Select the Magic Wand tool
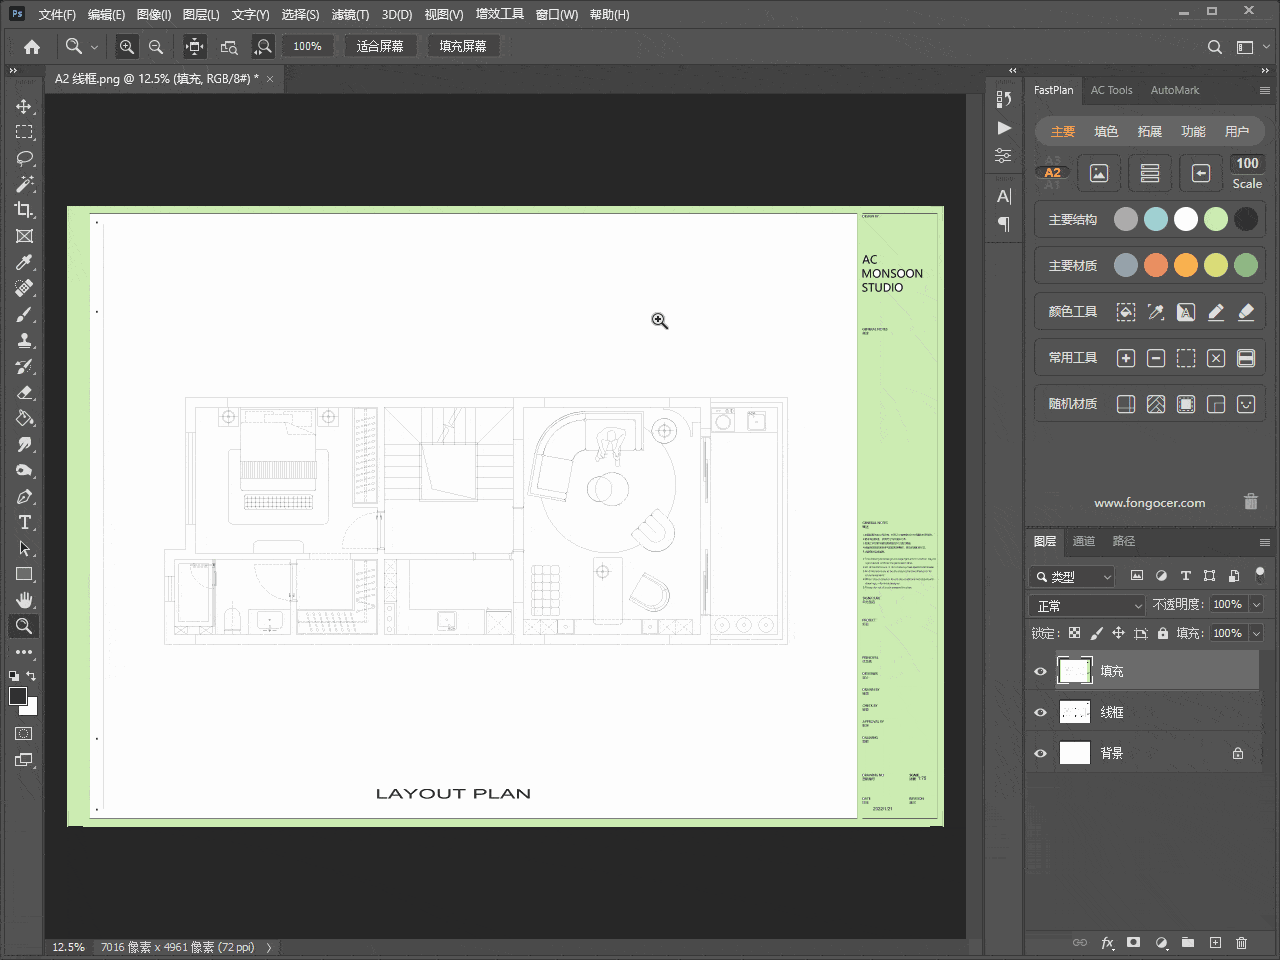Screen dimensions: 1280x960 pyautogui.click(x=24, y=184)
